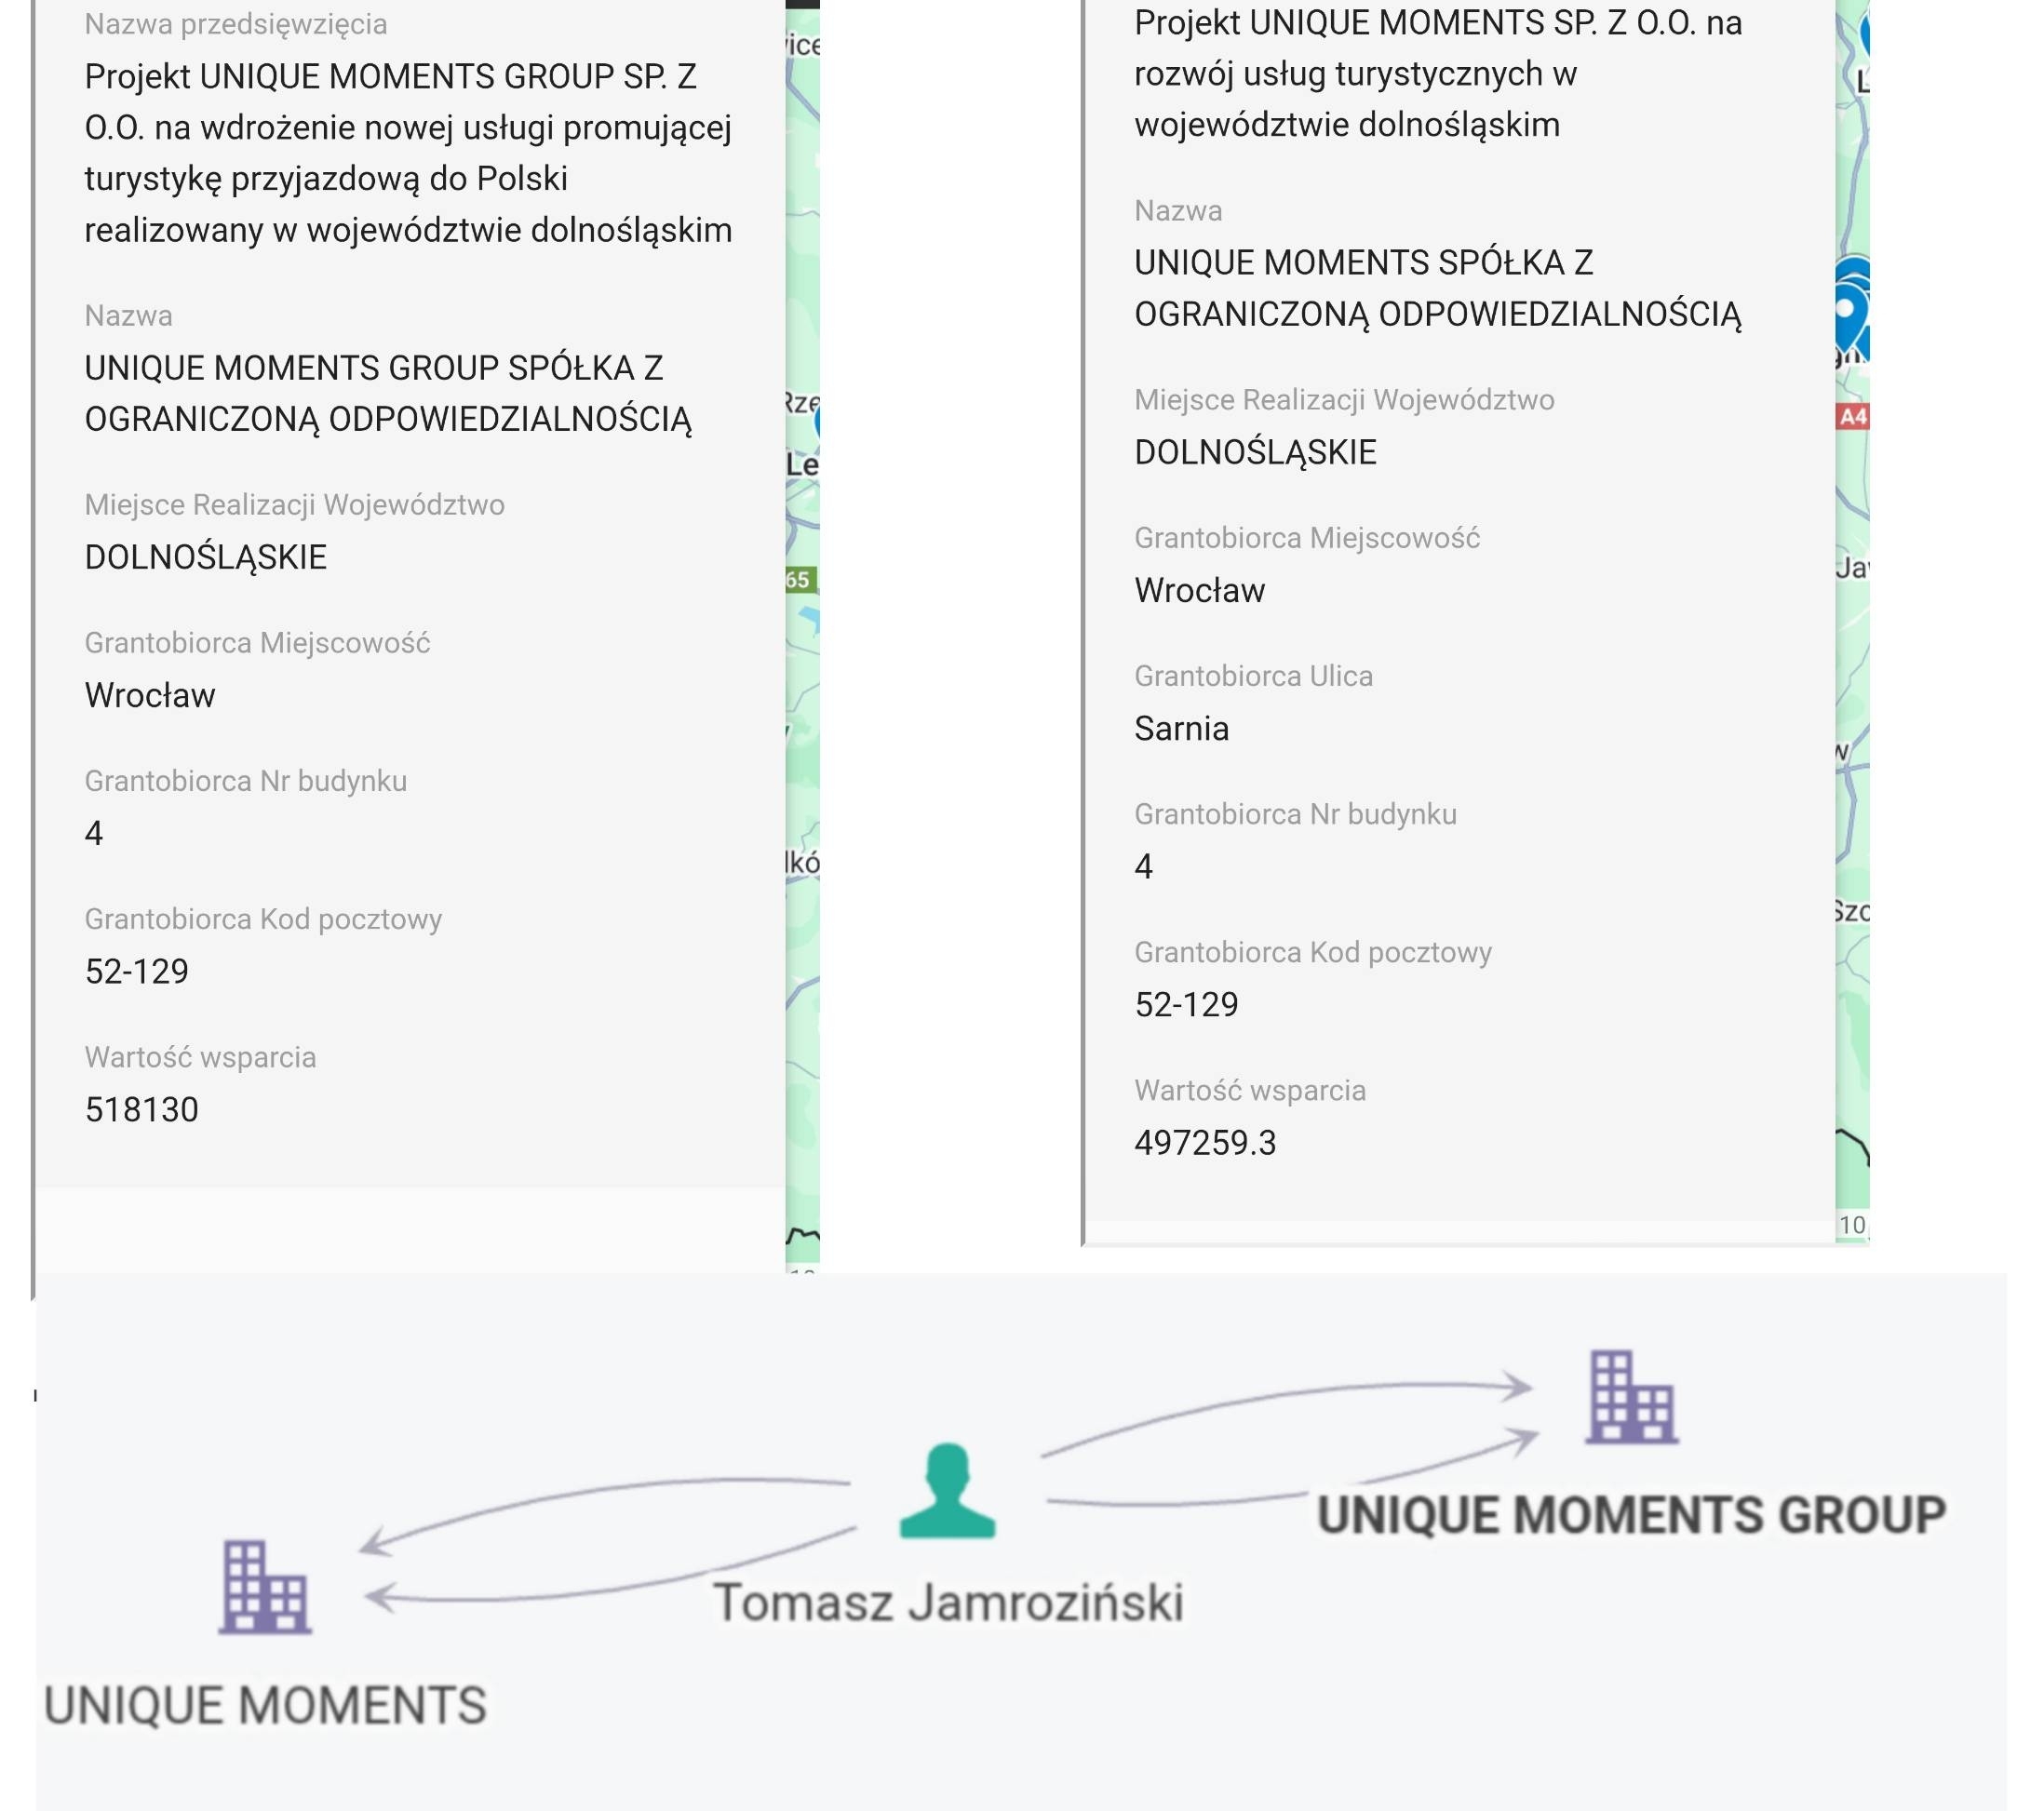Click the 518130 support value
Screen dimensions: 2044x1811
tap(142, 1109)
